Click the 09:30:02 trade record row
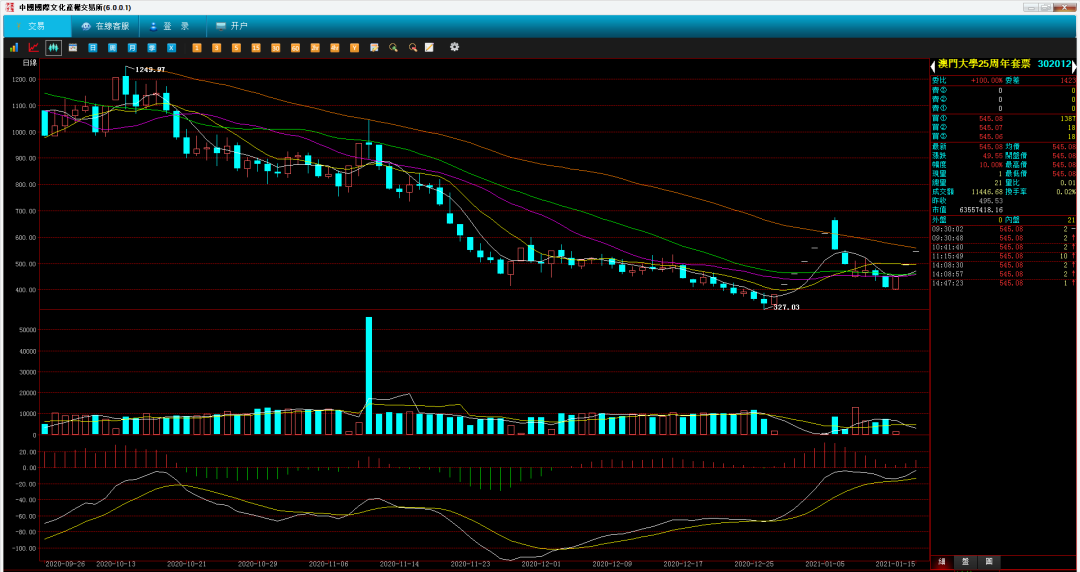 (1004, 229)
